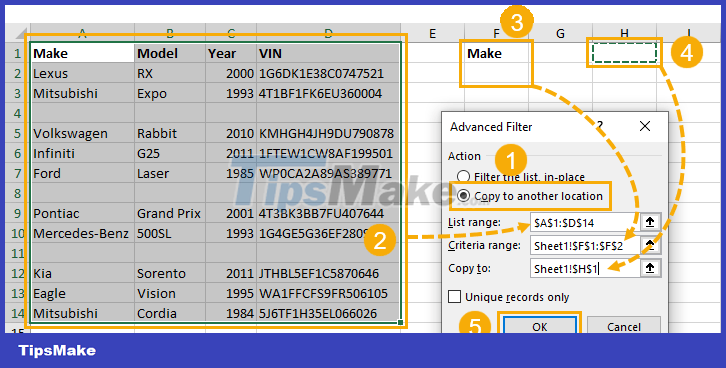This screenshot has height=368, width=726.
Task: Collapse dialog icon for List range
Action: point(650,222)
